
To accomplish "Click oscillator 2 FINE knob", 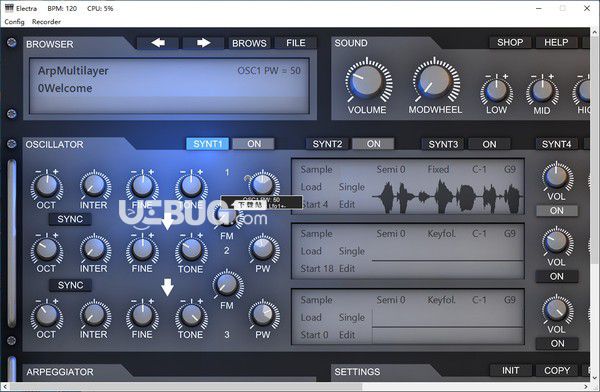I will 142,249.
